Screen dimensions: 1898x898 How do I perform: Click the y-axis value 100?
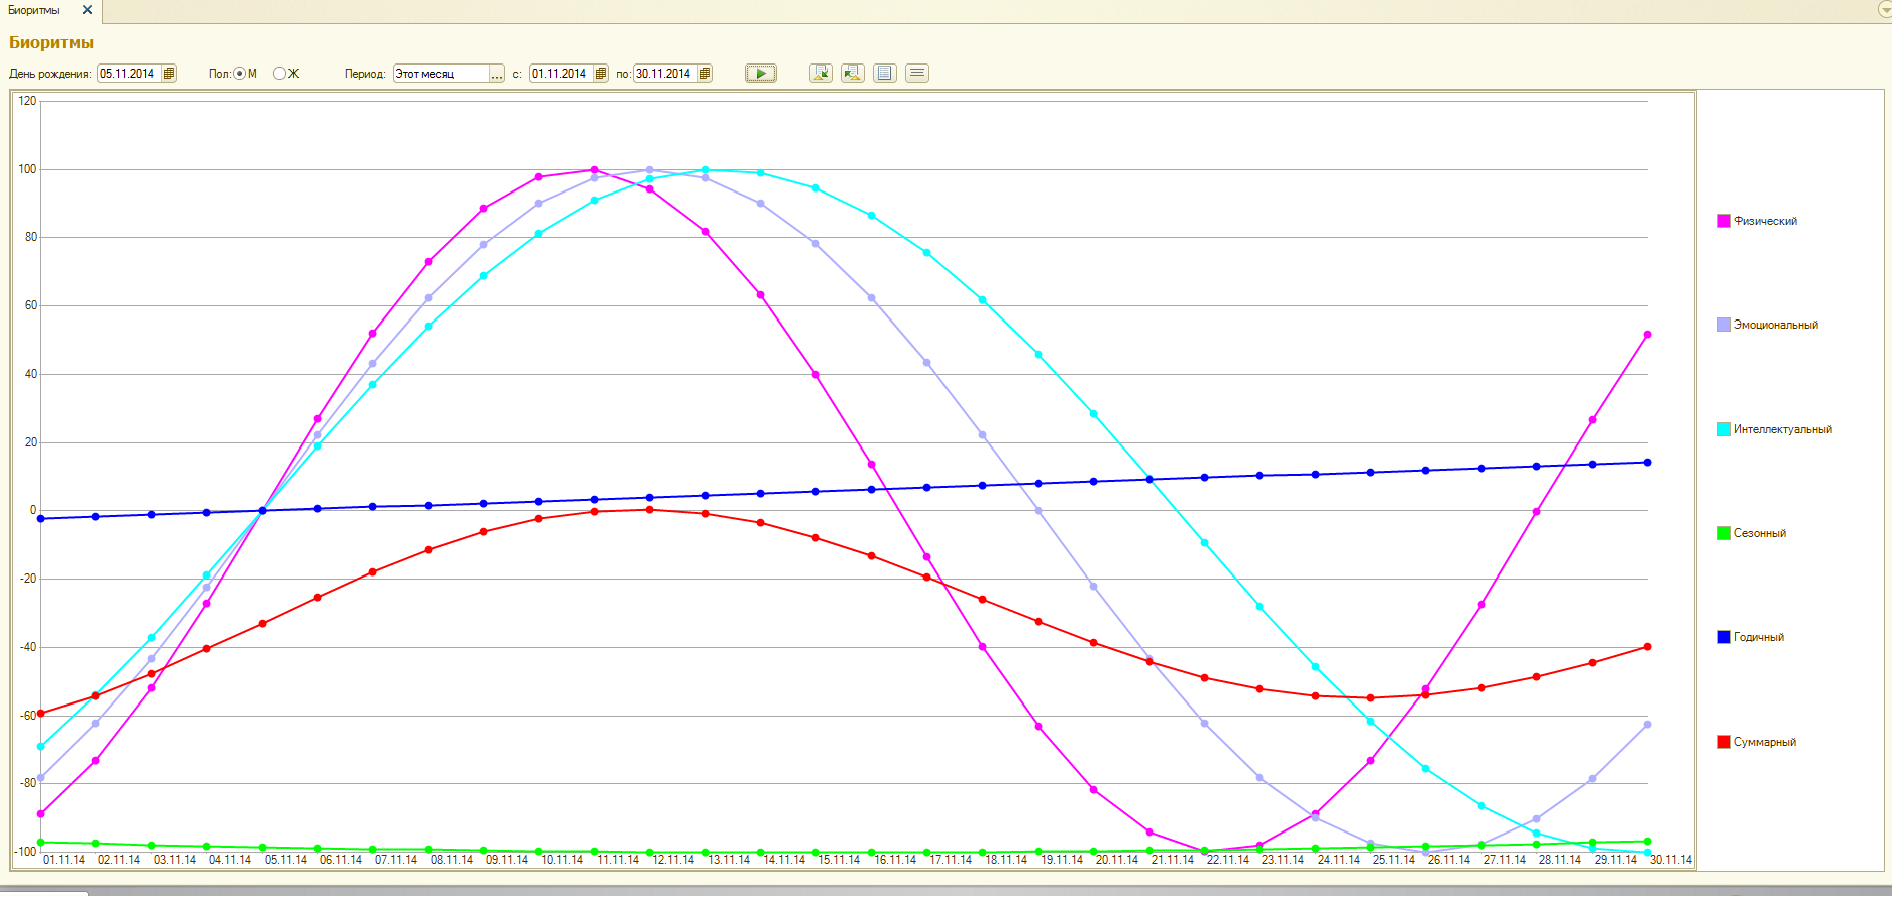point(27,169)
